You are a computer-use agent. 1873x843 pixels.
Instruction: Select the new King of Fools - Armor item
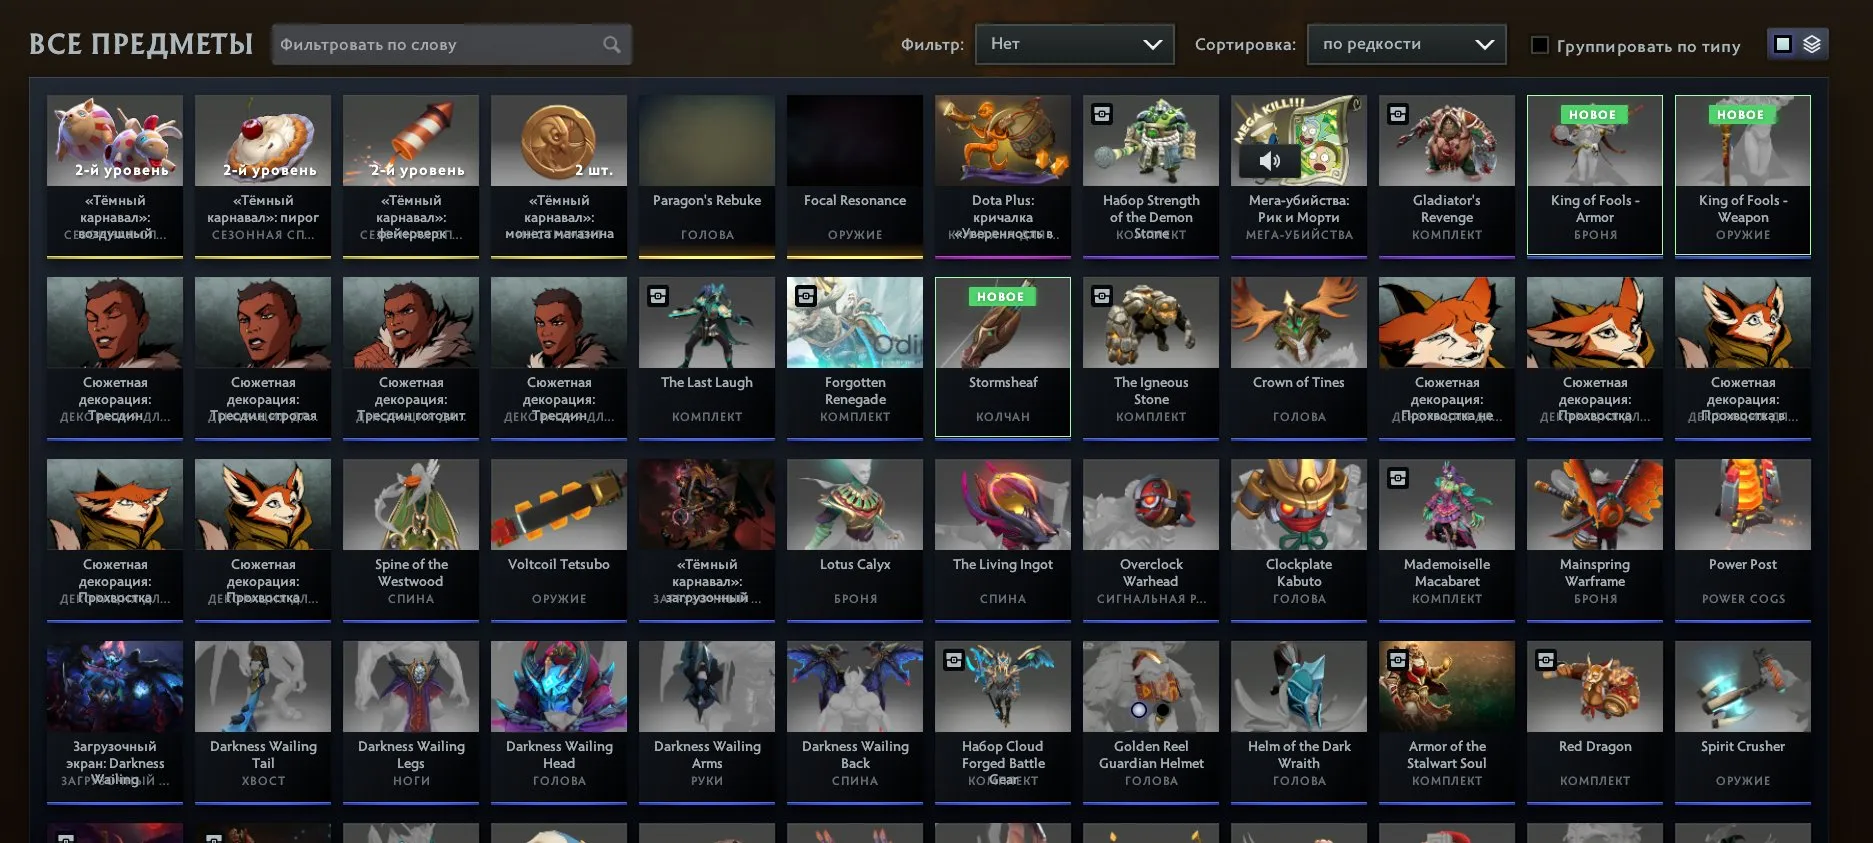1595,175
